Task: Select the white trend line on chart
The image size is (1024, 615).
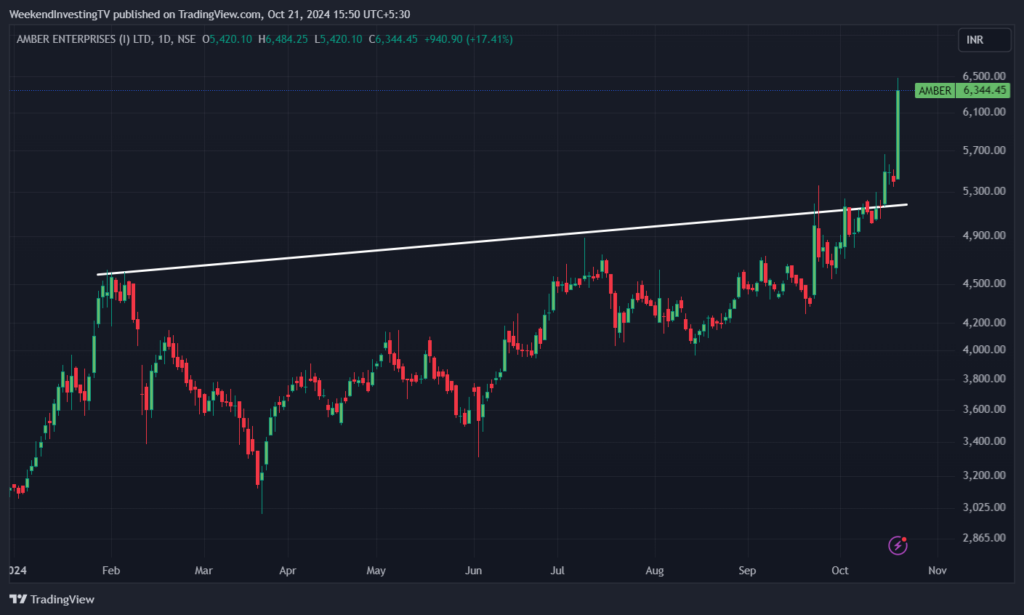Action: pos(502,240)
